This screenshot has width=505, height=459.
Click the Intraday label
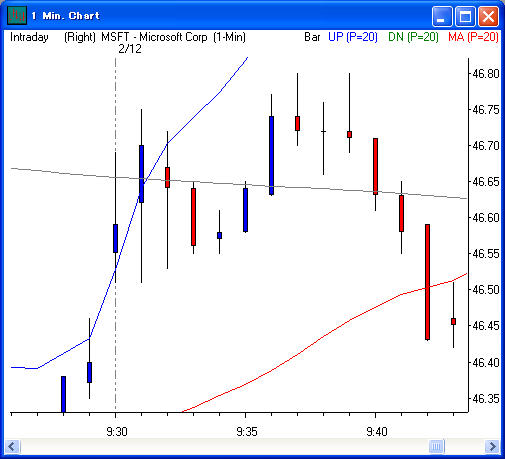click(29, 37)
